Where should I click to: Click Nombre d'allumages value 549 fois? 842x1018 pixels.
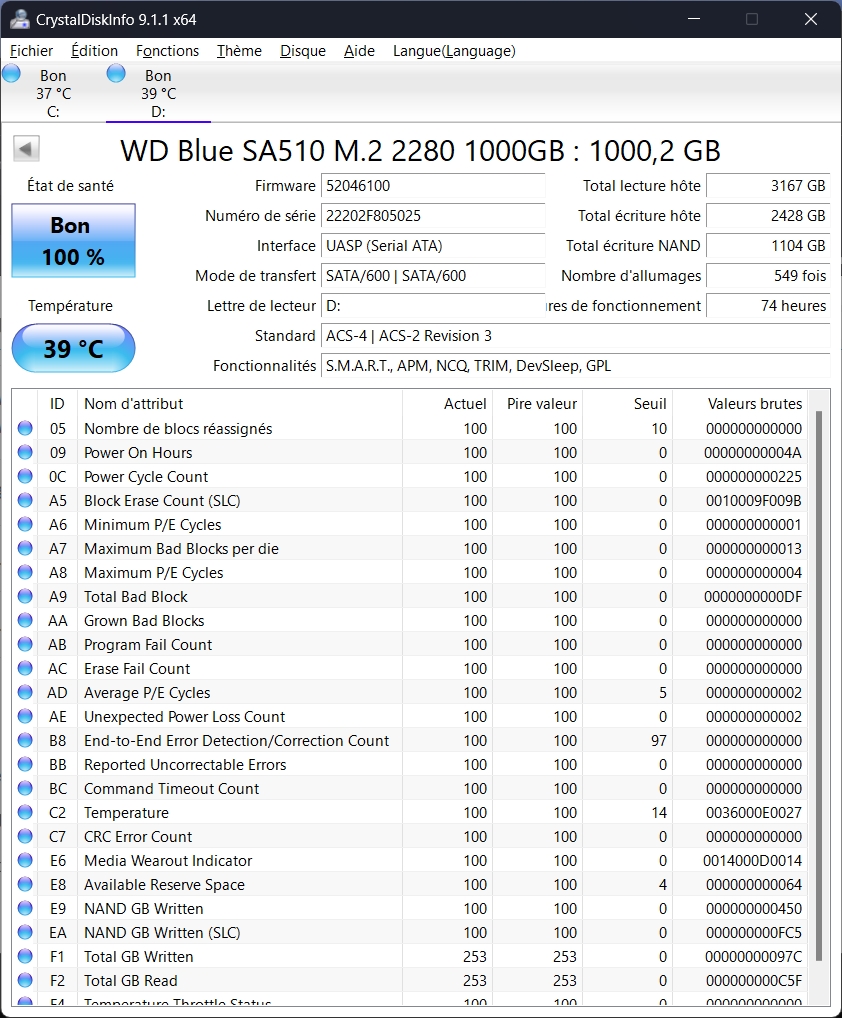click(x=768, y=275)
